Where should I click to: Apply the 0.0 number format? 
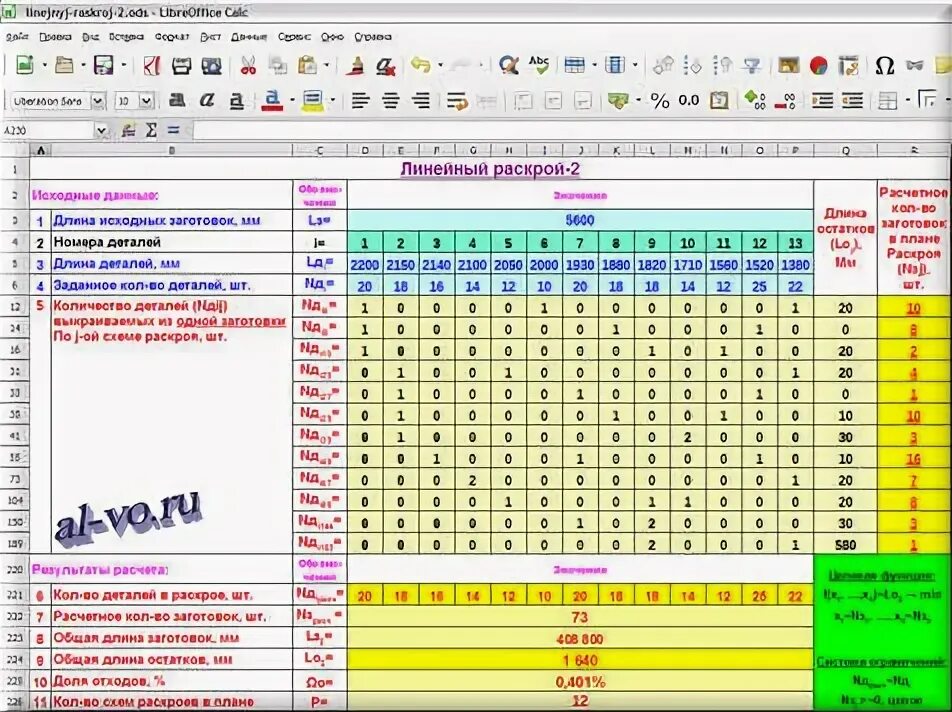[688, 101]
